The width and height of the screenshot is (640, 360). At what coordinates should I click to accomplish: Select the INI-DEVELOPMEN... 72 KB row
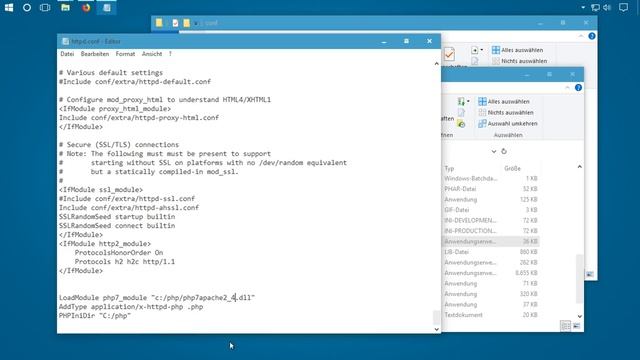coord(491,220)
